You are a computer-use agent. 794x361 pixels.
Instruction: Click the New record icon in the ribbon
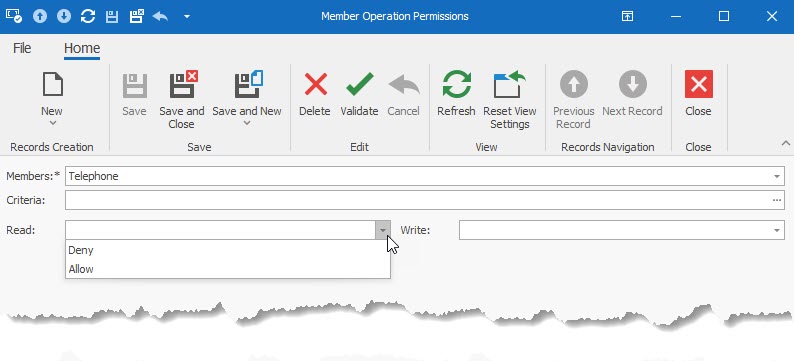pyautogui.click(x=52, y=84)
